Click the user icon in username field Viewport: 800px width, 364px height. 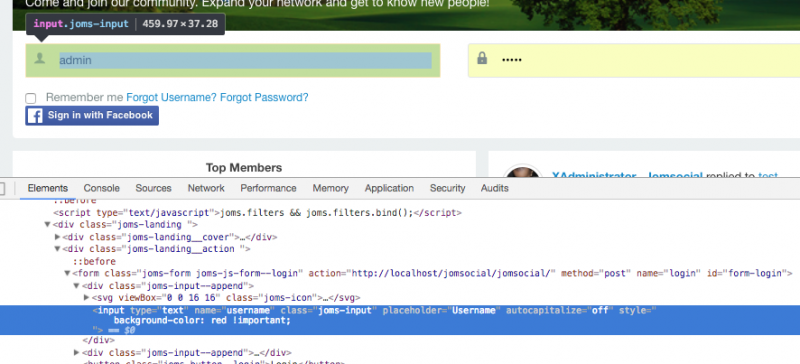39,59
